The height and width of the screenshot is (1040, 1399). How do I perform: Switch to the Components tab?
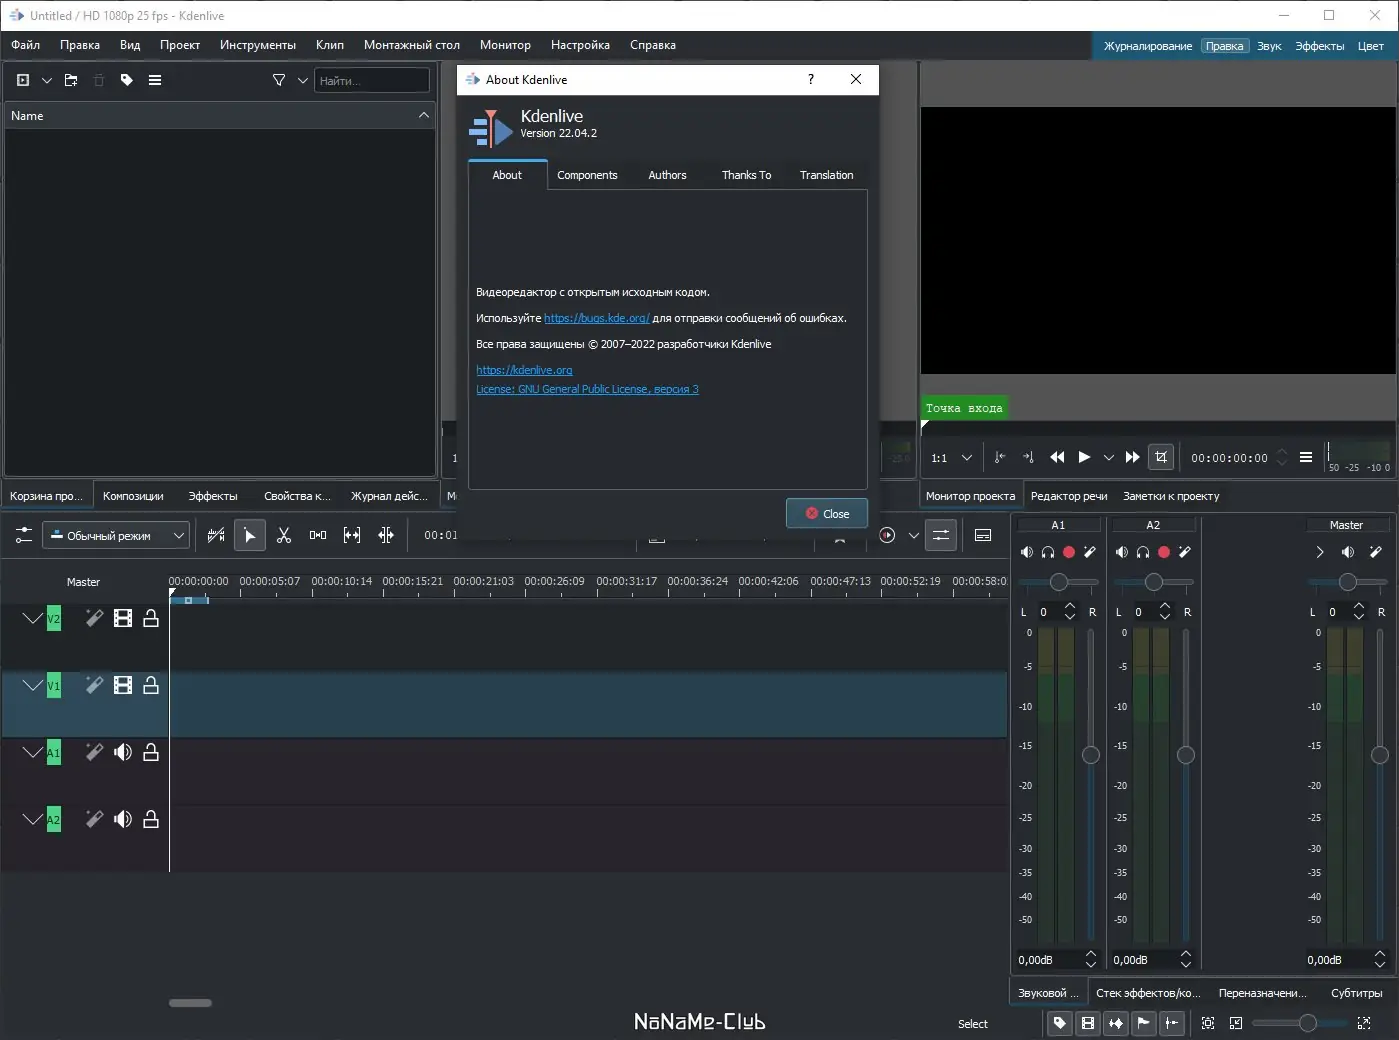coord(587,175)
